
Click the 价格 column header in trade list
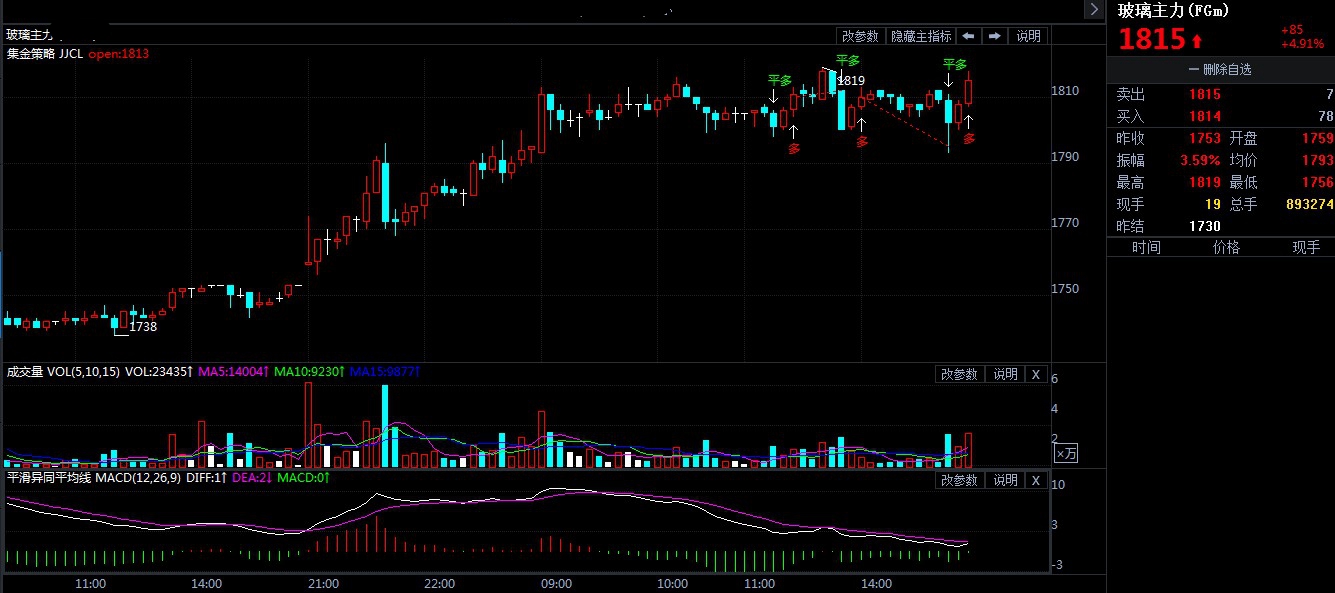pyautogui.click(x=1226, y=248)
